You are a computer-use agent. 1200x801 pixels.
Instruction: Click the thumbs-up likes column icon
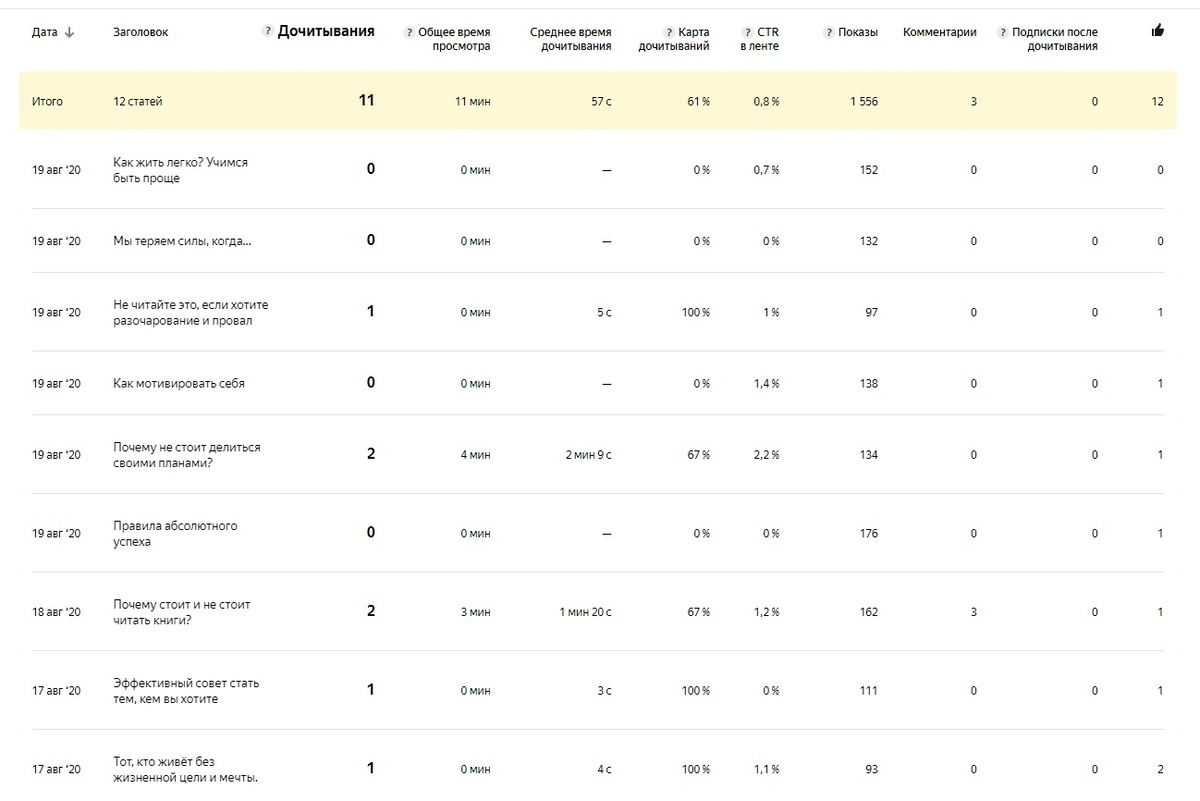1158,31
